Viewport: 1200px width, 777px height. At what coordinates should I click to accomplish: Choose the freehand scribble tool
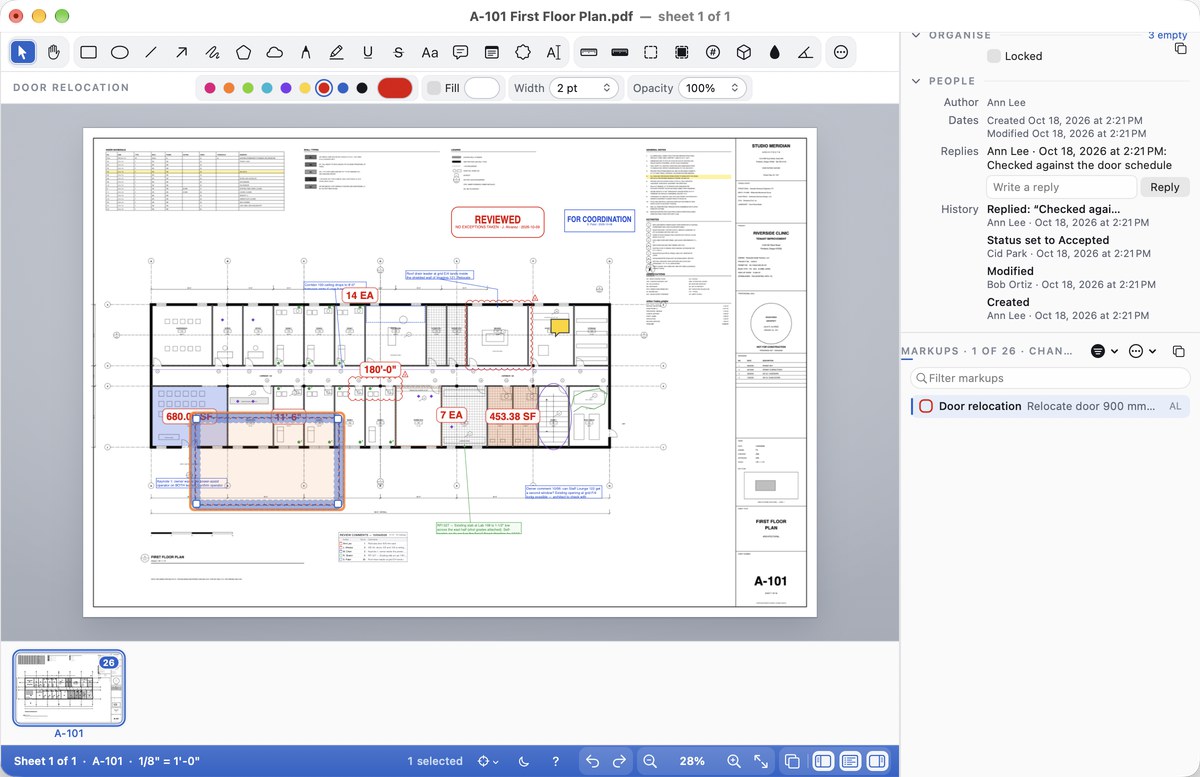[212, 52]
